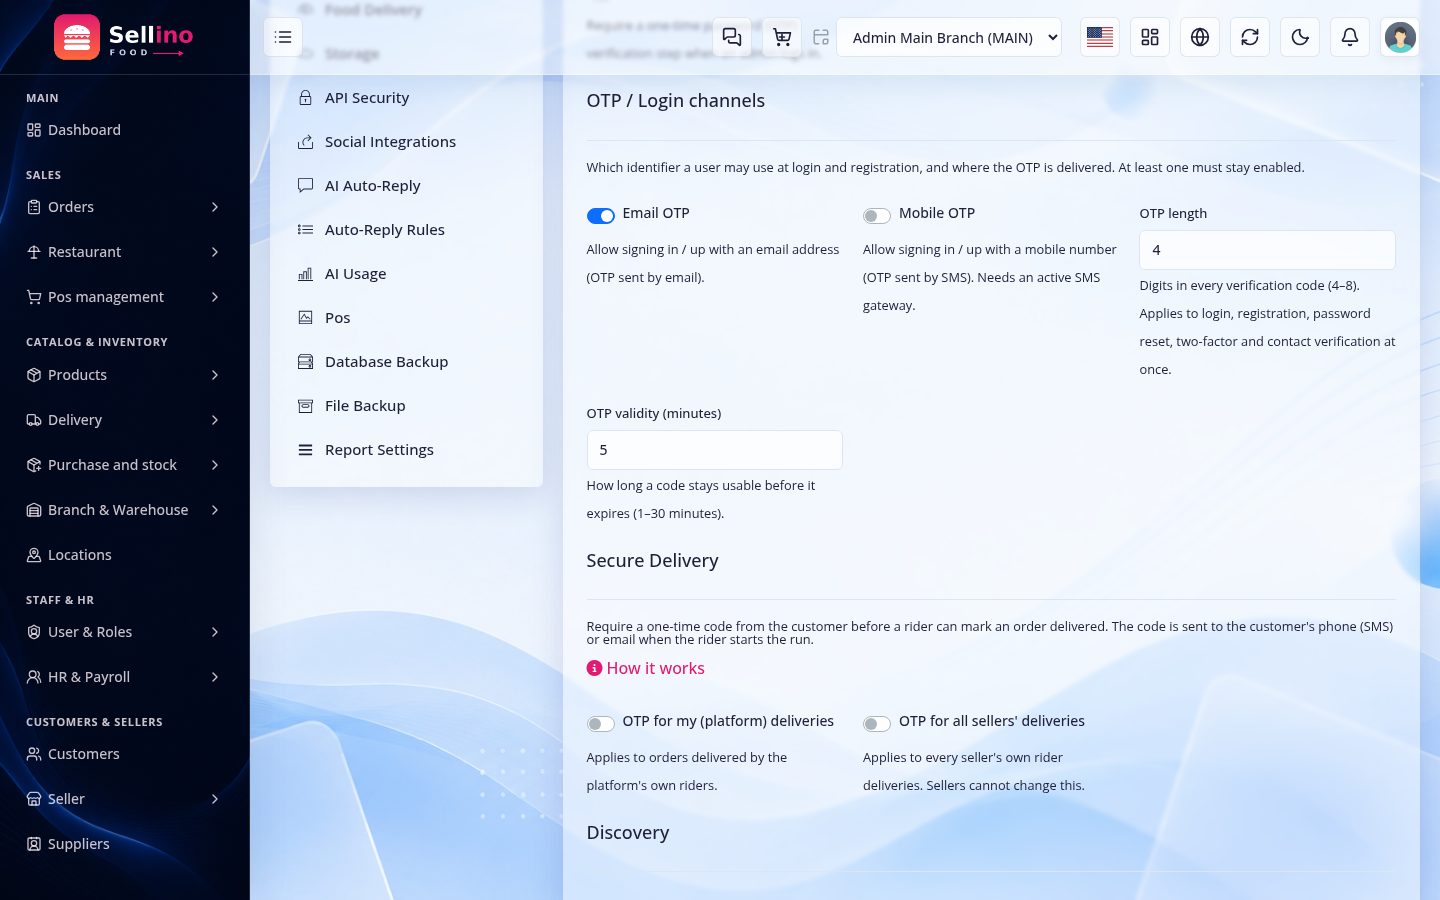This screenshot has height=900, width=1440.
Task: Click the Customers sidebar icon
Action: click(x=34, y=754)
